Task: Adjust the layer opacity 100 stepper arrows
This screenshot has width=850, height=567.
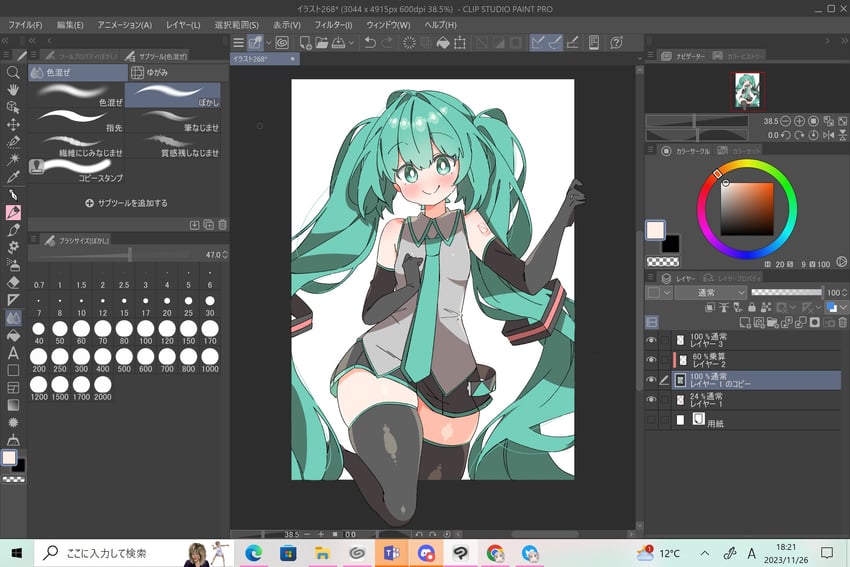Action: (x=845, y=293)
